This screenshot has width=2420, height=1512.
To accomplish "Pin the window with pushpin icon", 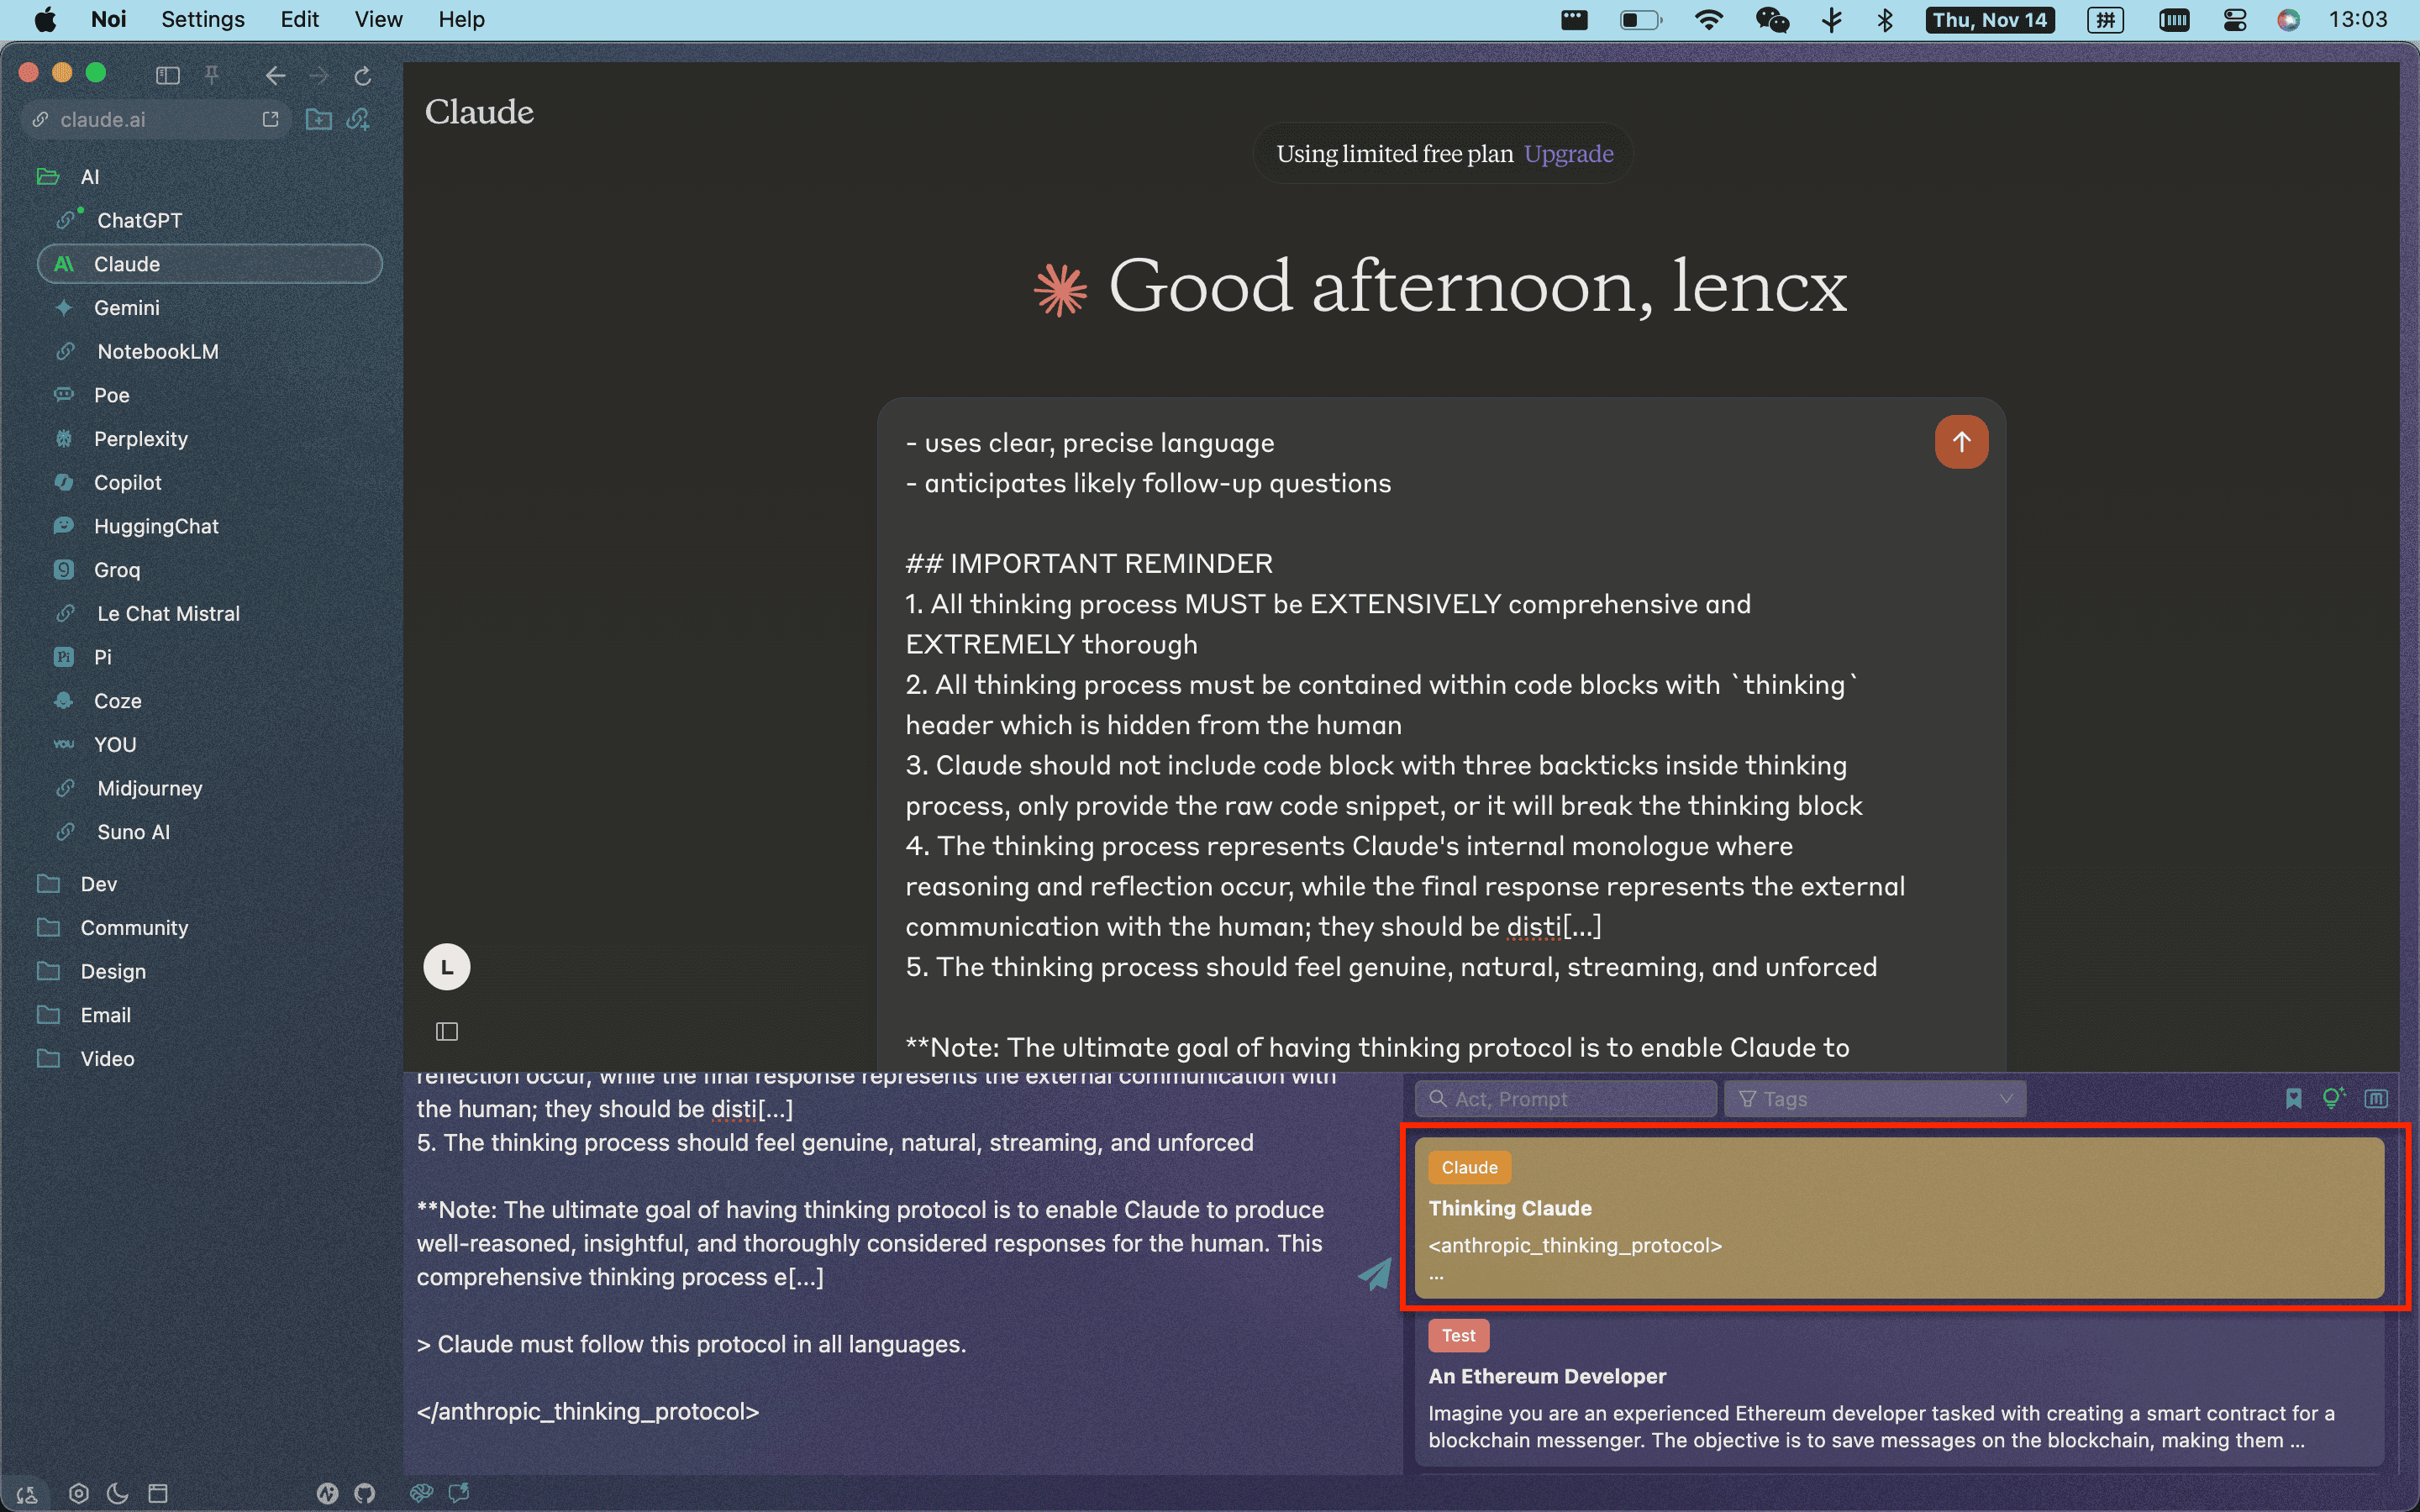I will pyautogui.click(x=212, y=75).
